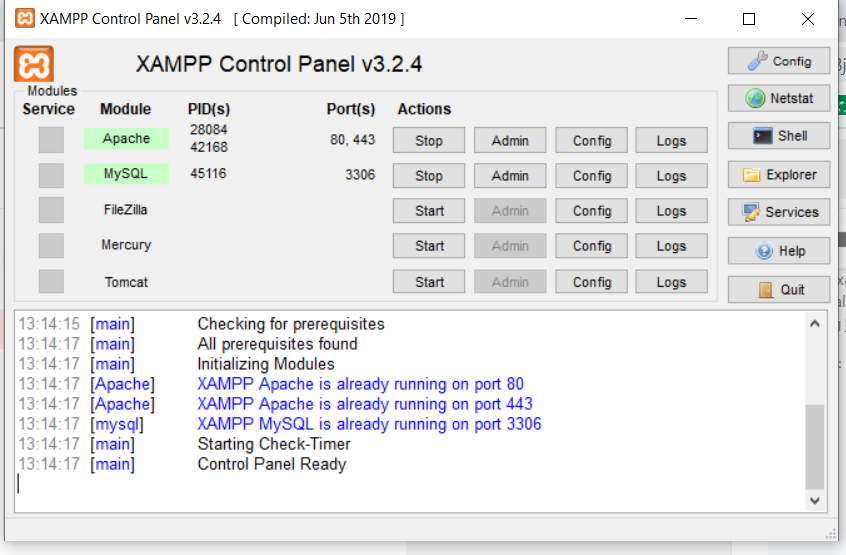The image size is (846, 555).
Task: Click log line 'All prerequisites found'
Action: coord(277,344)
